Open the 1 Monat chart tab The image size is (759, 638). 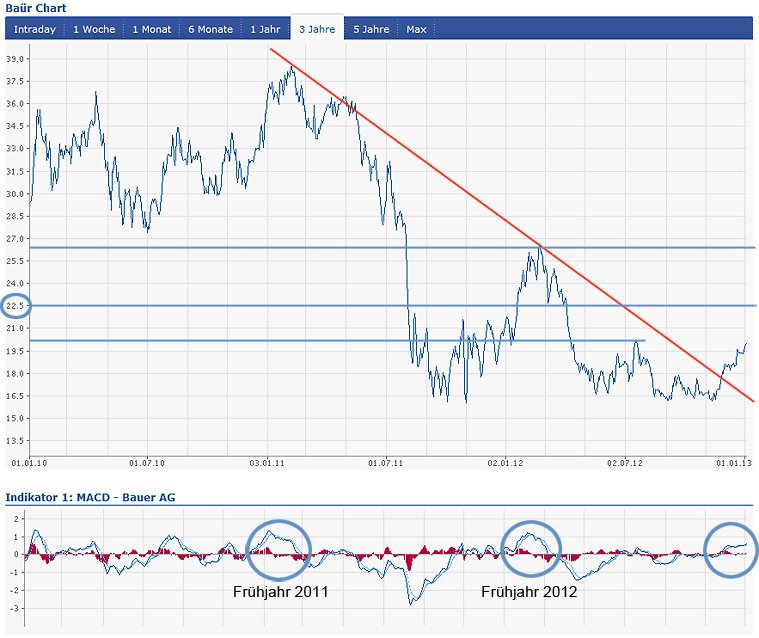click(x=152, y=29)
